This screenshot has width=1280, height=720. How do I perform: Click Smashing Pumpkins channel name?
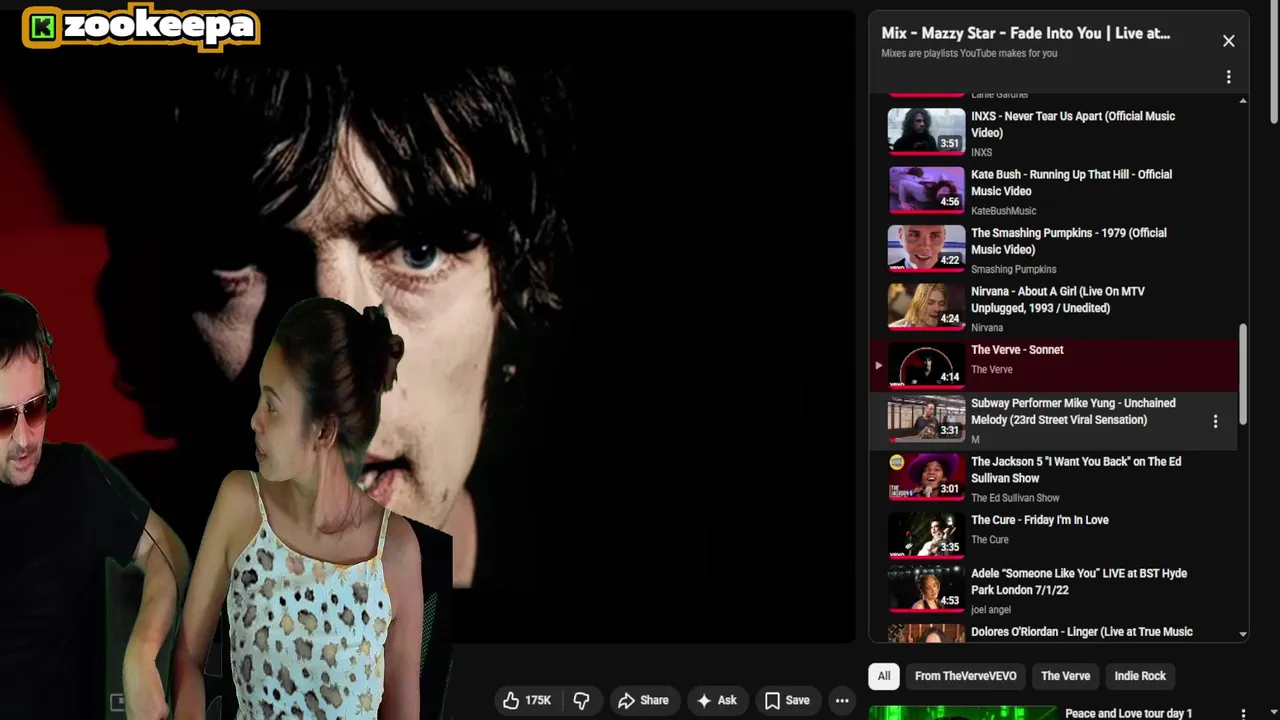(x=1013, y=269)
